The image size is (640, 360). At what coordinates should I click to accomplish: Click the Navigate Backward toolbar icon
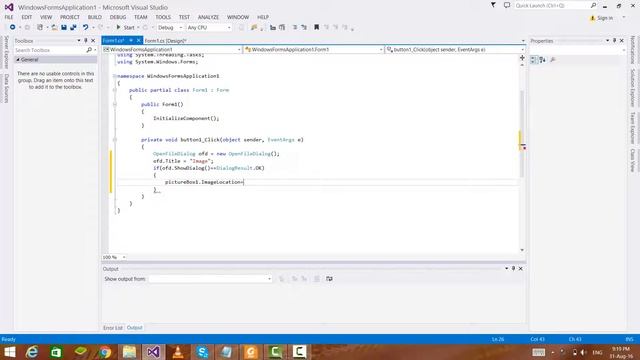pos(13,27)
